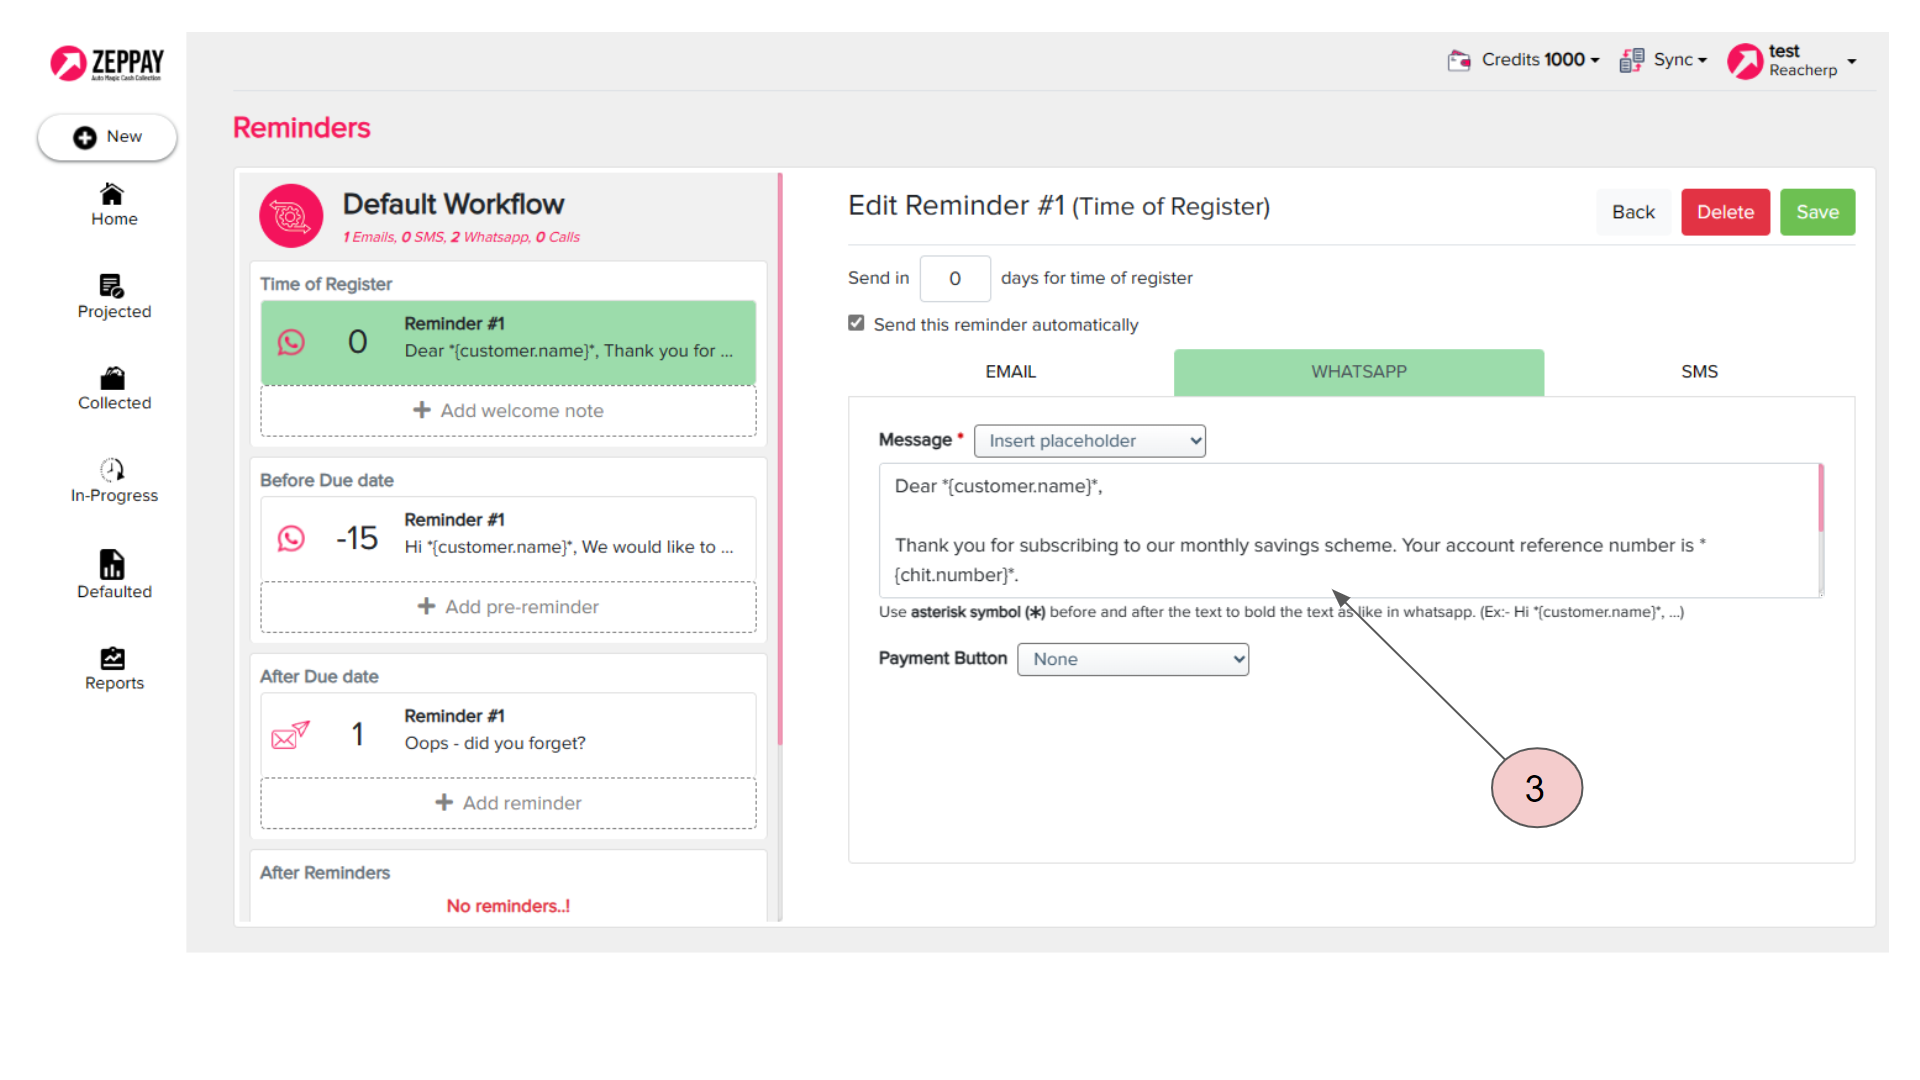1920x1080 pixels.
Task: Switch to the EMAIL tab
Action: [x=1010, y=372]
